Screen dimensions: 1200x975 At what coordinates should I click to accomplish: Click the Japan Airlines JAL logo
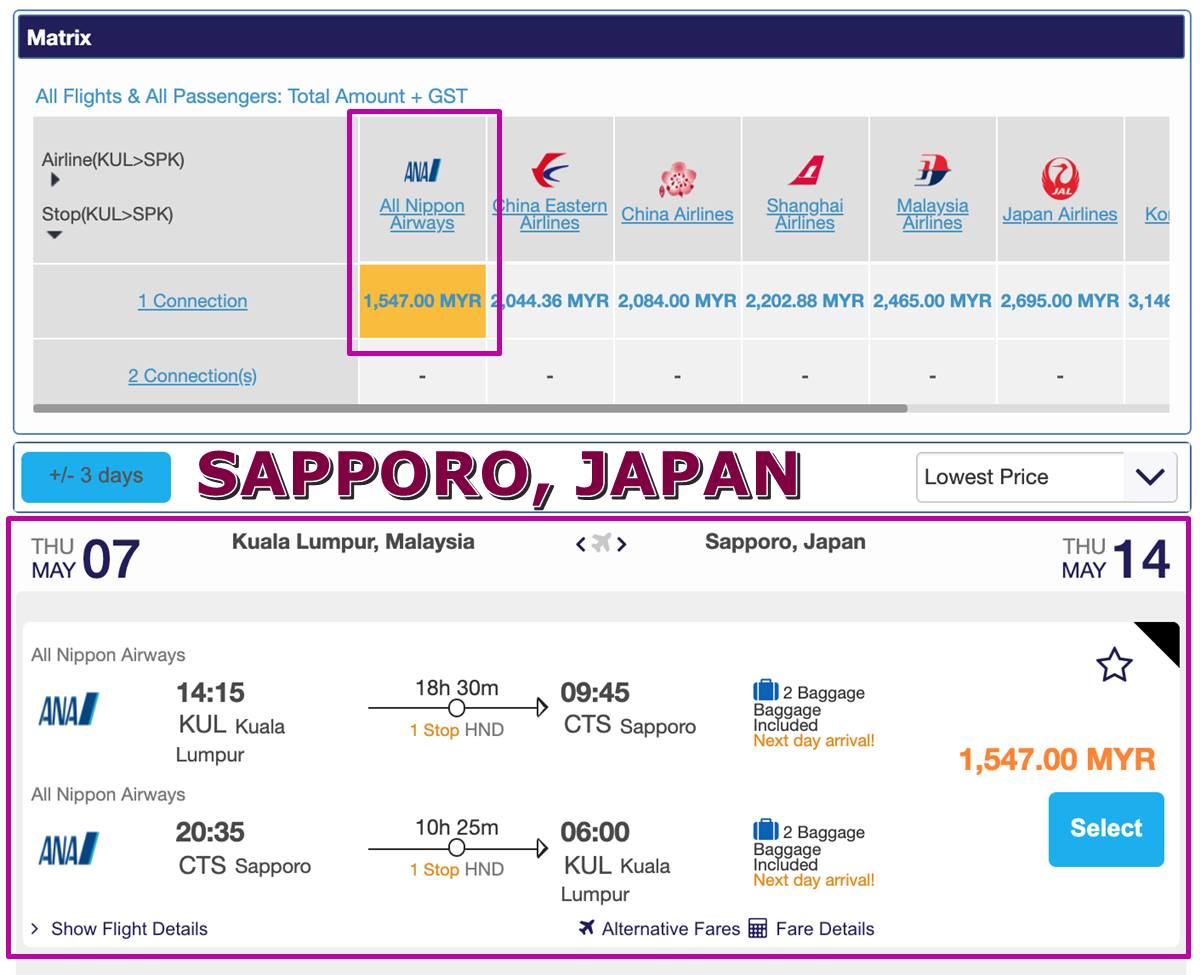click(1060, 179)
